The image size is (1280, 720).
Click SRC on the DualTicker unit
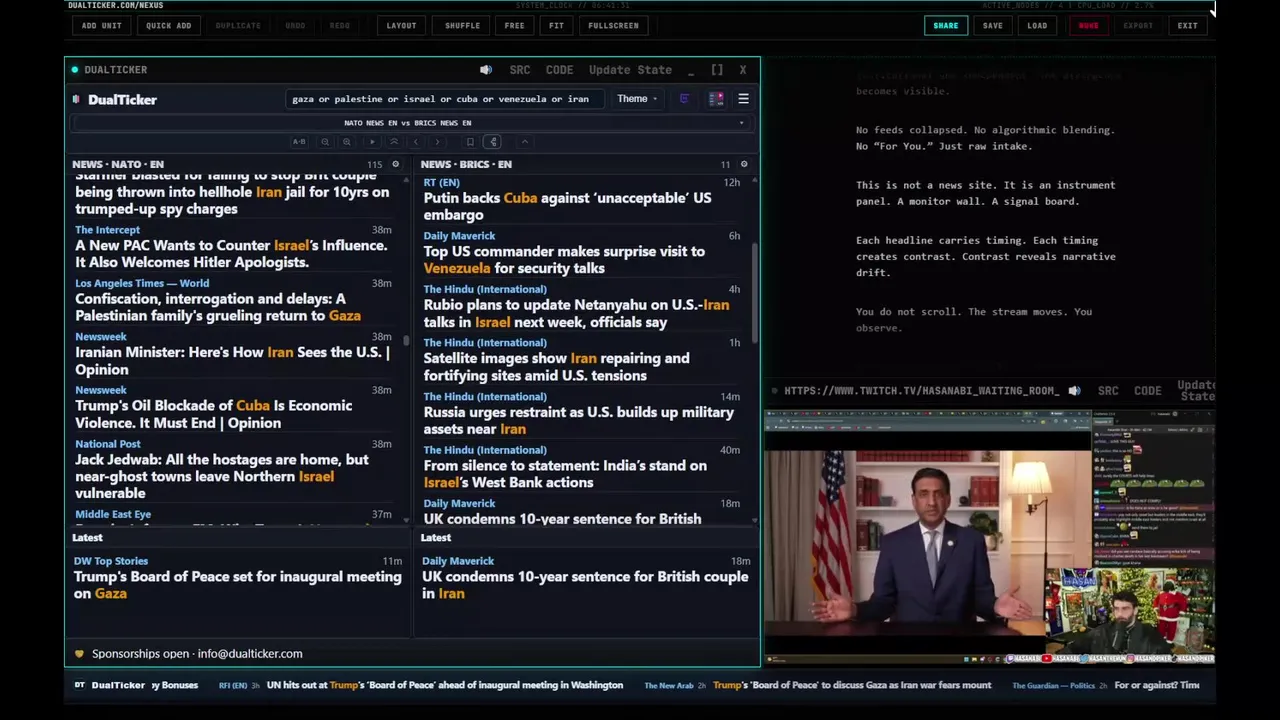[520, 70]
